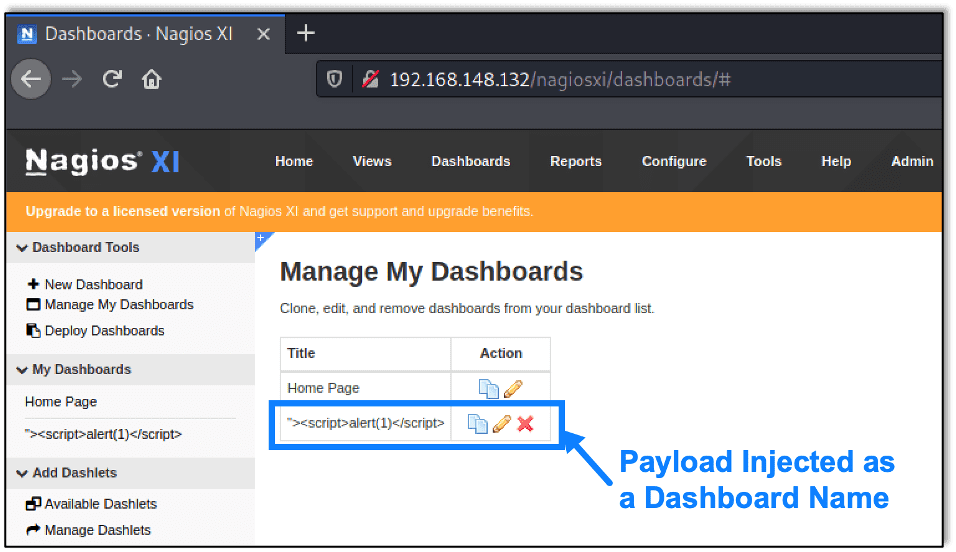Open the Configure menu

674,161
